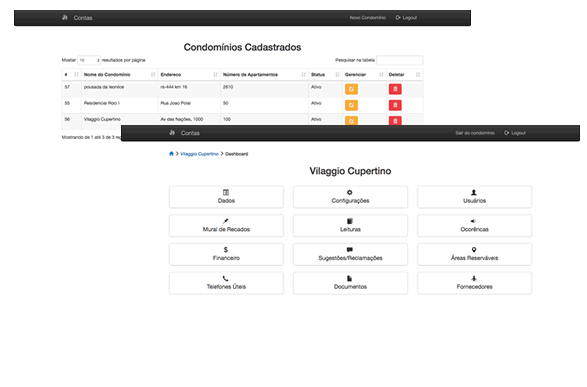Click Sair do condomínio in navbar
Viewport: 587px width, 387px height.
point(474,133)
